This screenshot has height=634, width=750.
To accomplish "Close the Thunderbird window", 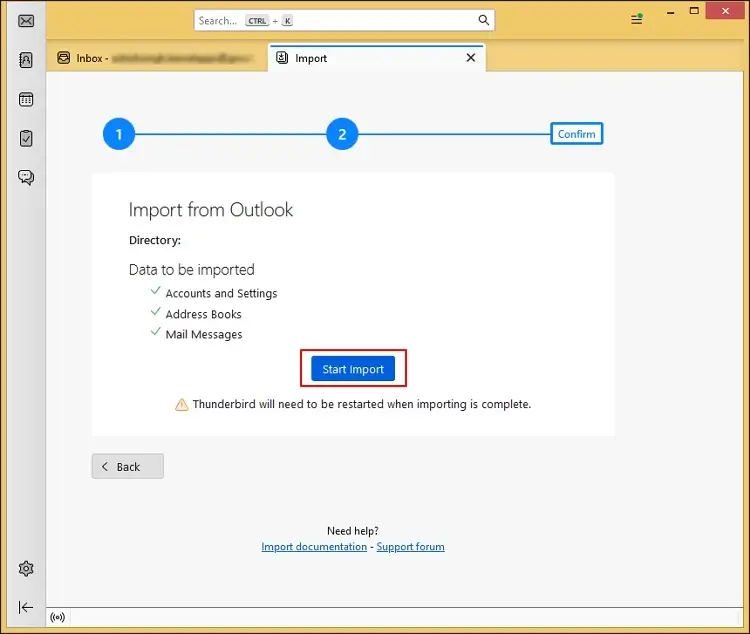I will (725, 11).
